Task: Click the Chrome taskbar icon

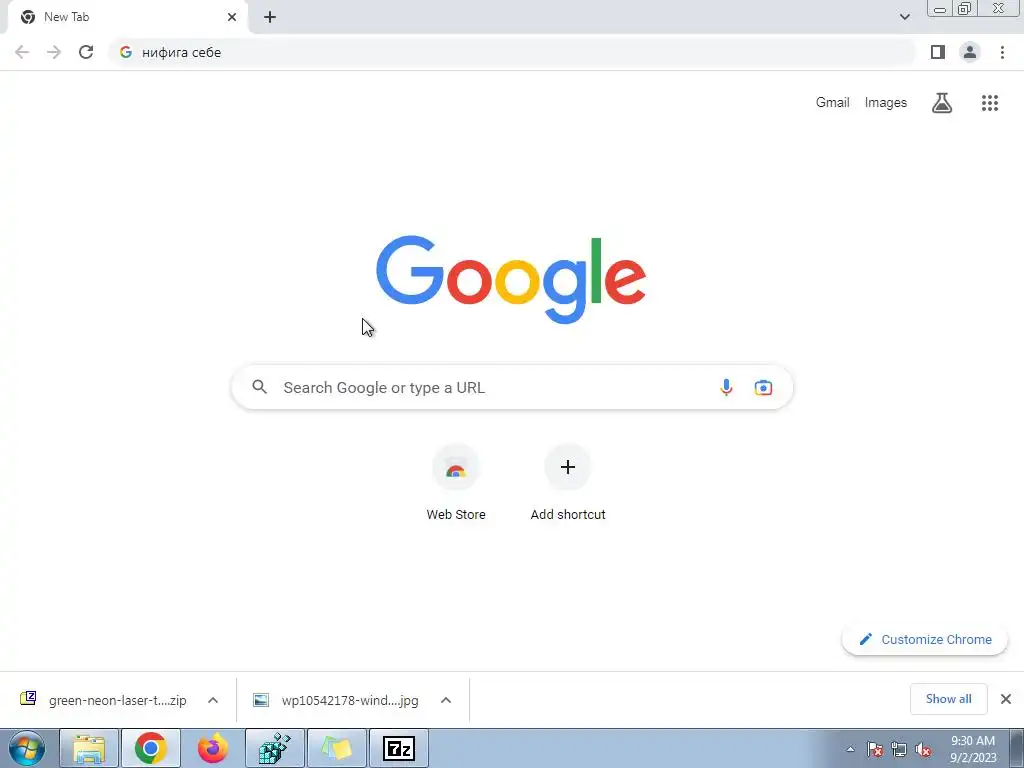Action: 150,748
